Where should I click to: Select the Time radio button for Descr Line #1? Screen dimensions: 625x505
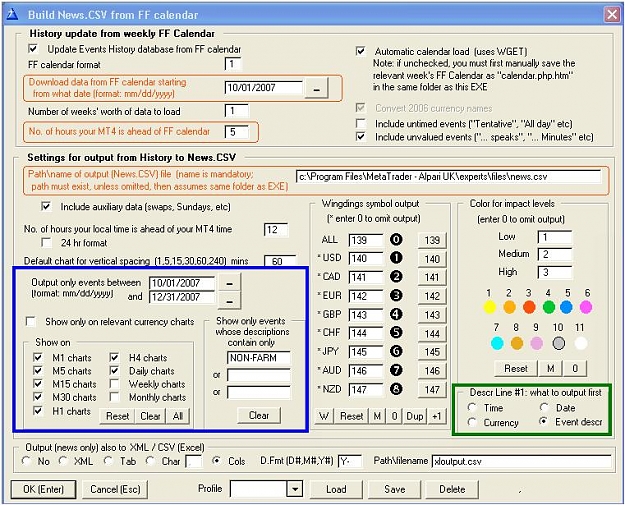(x=472, y=407)
